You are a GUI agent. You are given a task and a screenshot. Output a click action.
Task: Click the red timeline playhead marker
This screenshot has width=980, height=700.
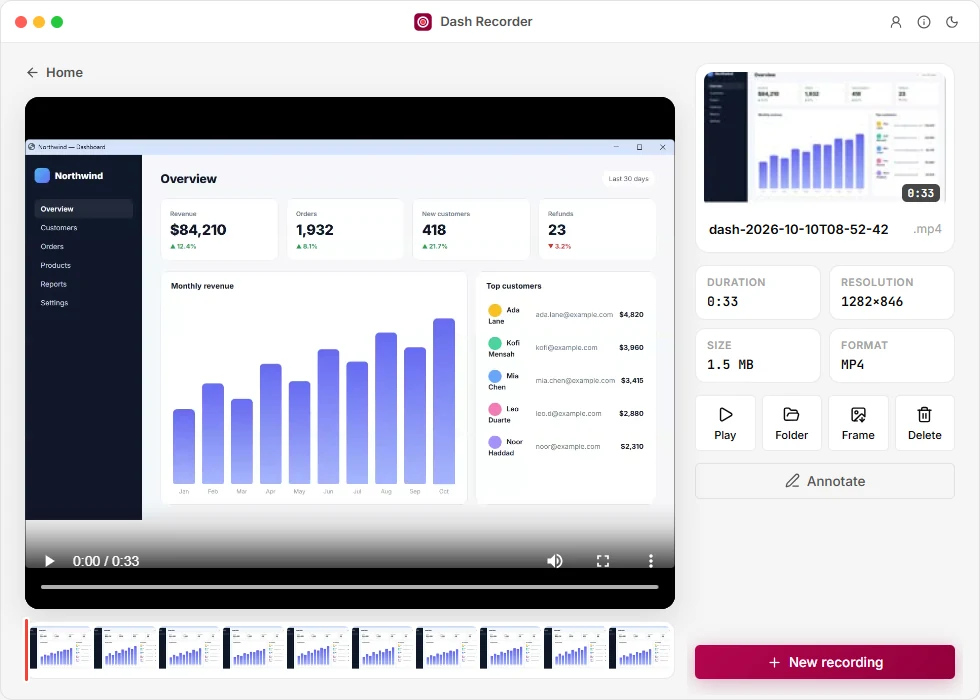pos(26,649)
